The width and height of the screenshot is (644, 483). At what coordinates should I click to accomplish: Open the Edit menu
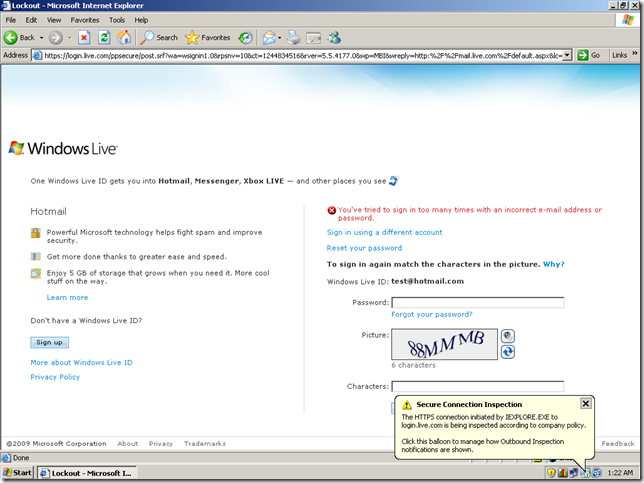tap(31, 20)
